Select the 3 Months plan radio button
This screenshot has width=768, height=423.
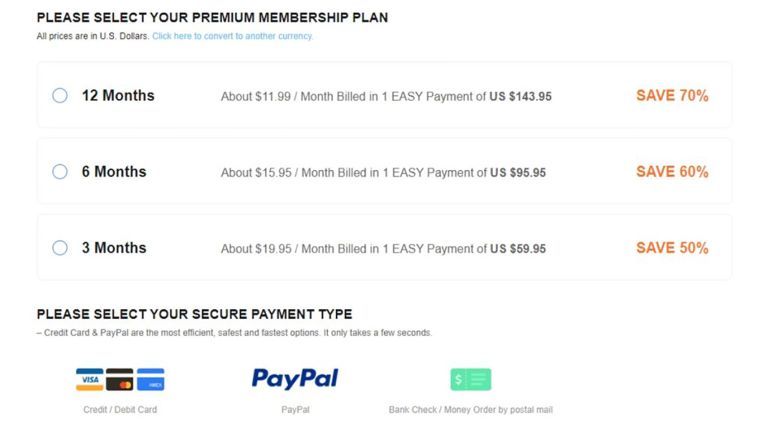click(x=60, y=248)
